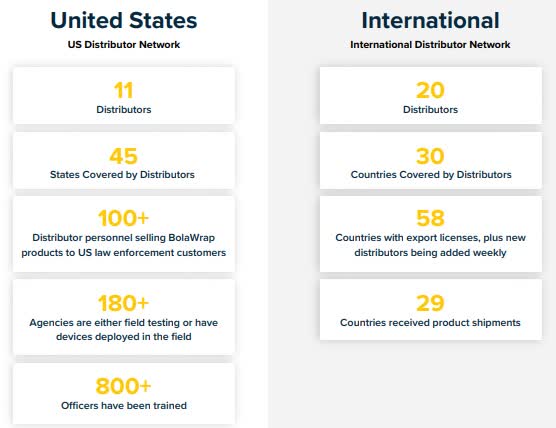Open the BolaWrap distributor personnel card text
Screen dimensions: 556x428
coord(124,245)
